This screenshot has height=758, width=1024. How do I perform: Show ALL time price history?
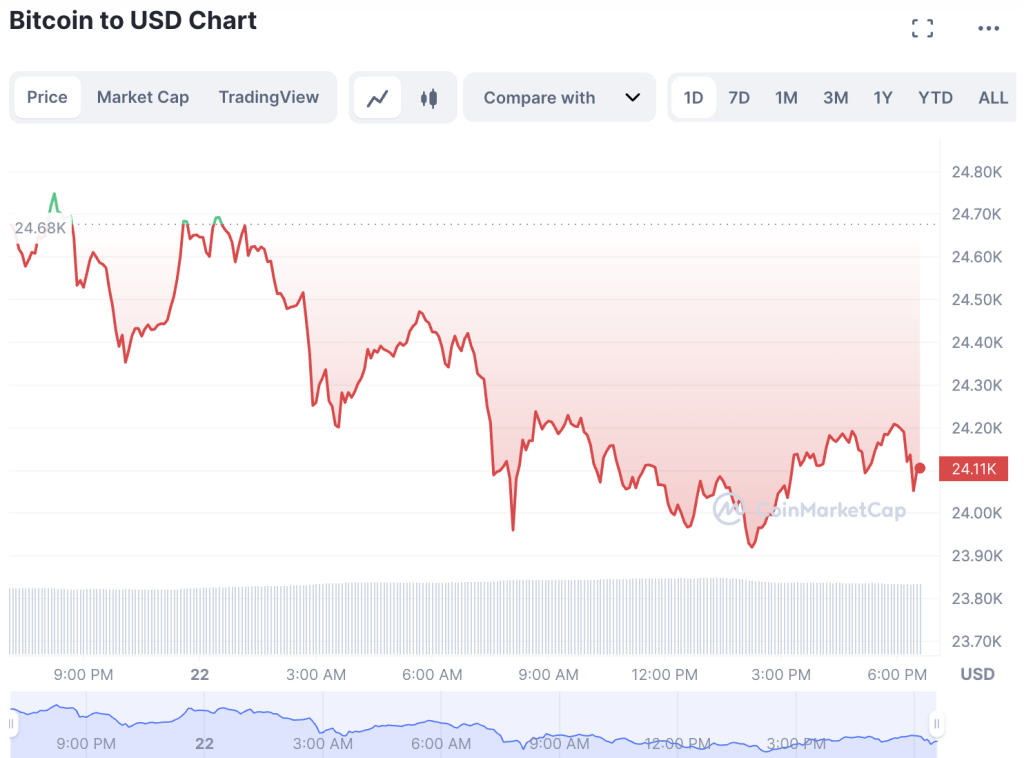coord(993,98)
